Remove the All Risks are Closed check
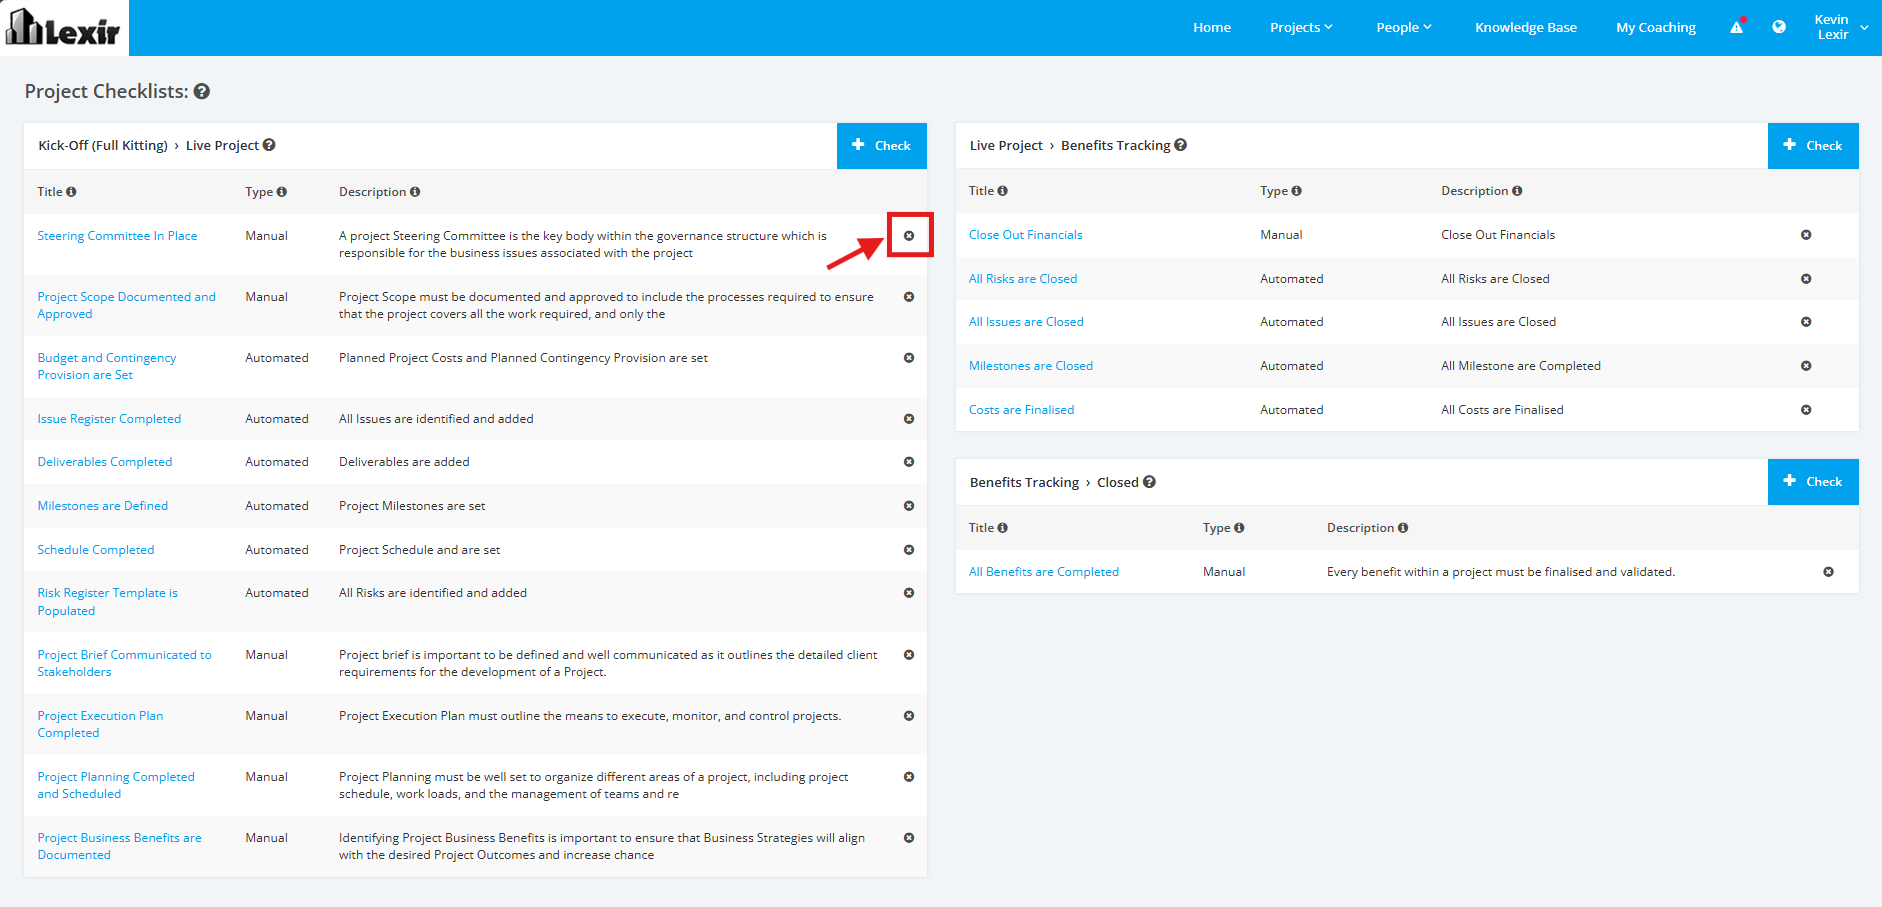Screen dimensions: 1882x907 (x=1806, y=279)
